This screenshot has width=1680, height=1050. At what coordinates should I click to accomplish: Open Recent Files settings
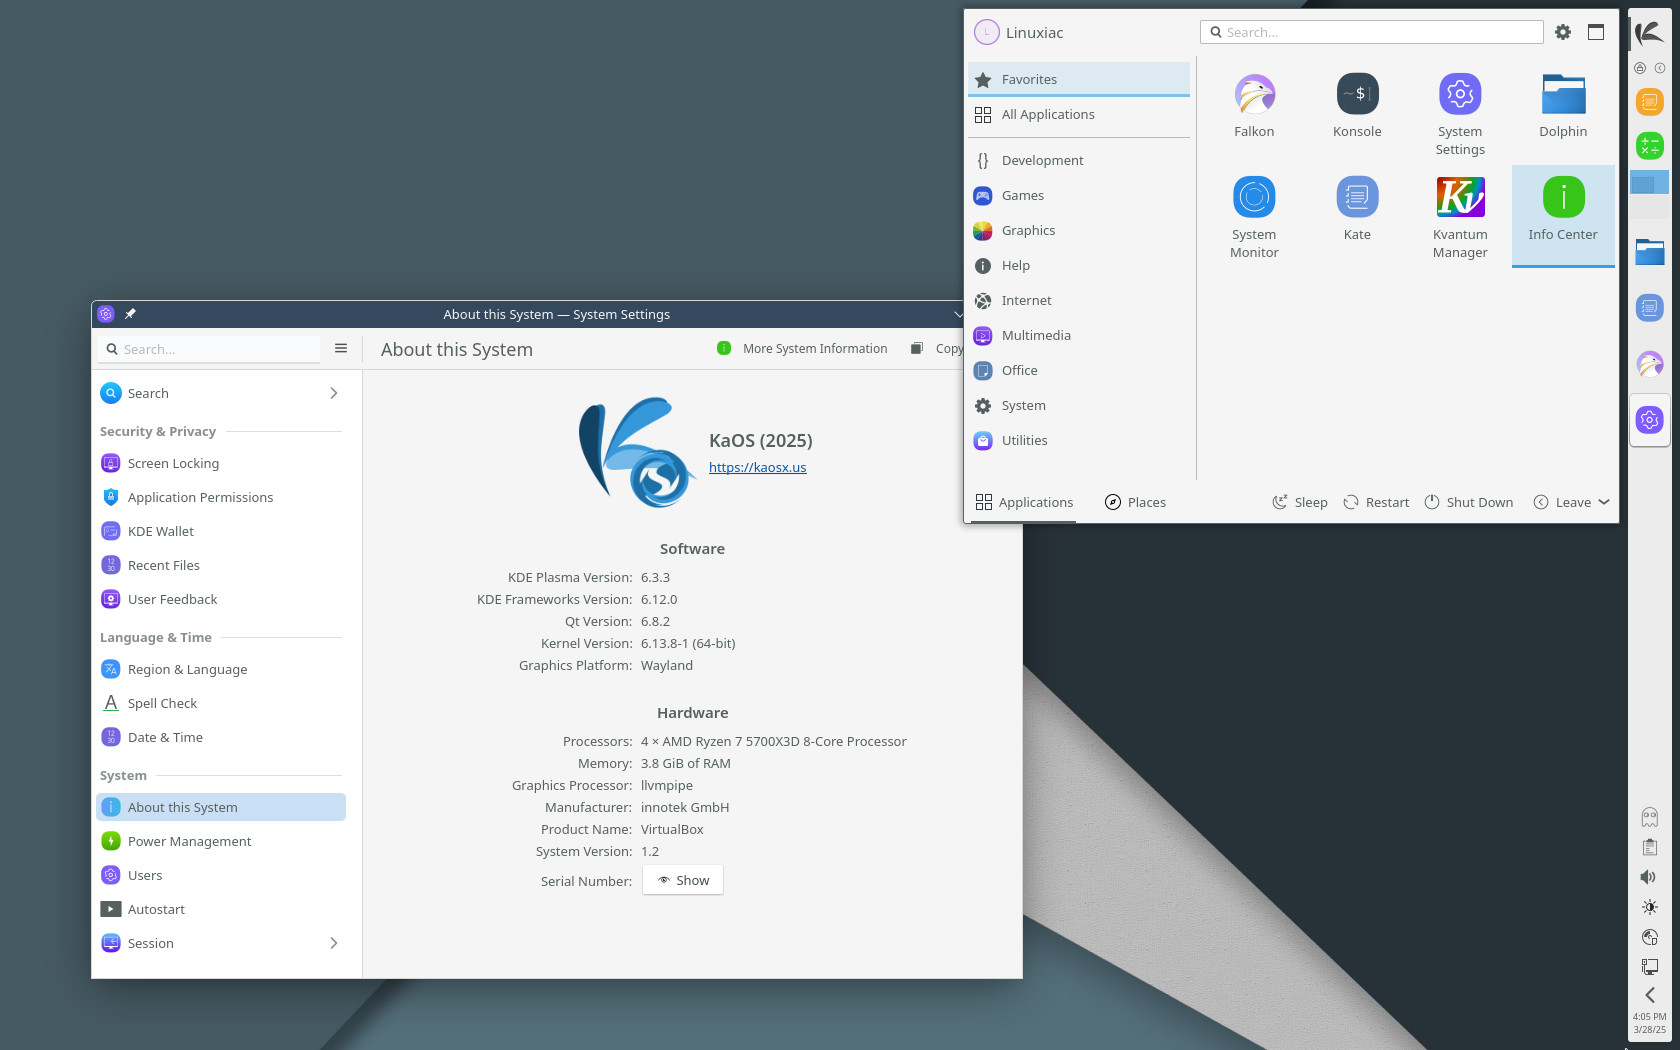point(221,565)
